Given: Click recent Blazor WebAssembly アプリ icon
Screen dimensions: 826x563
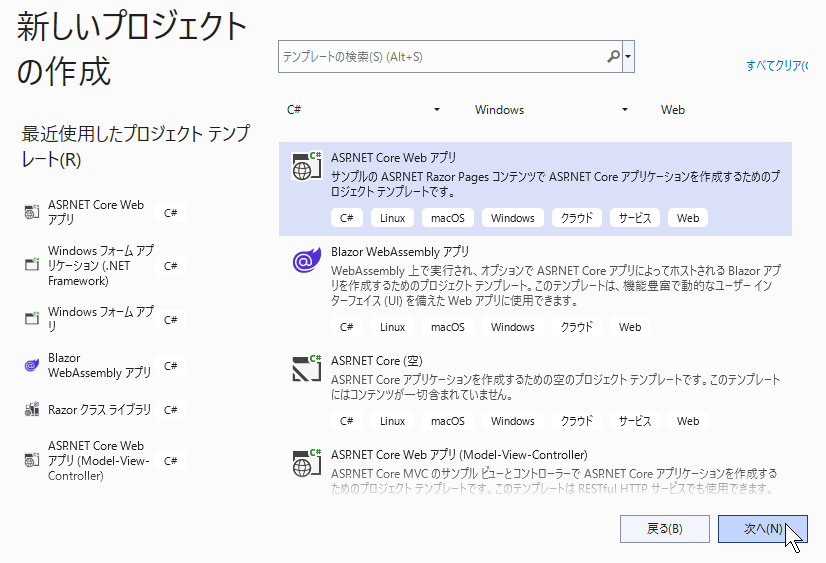Looking at the screenshot, I should pyautogui.click(x=32, y=365).
